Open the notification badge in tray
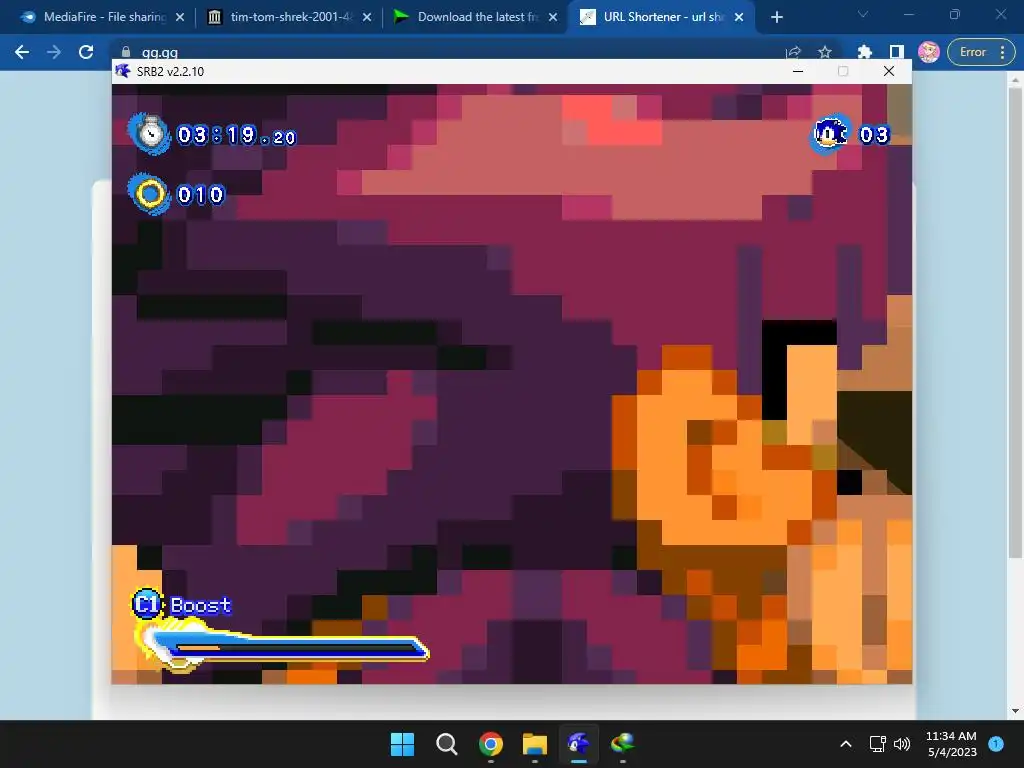Screen dimensions: 1024x768 click(996, 744)
